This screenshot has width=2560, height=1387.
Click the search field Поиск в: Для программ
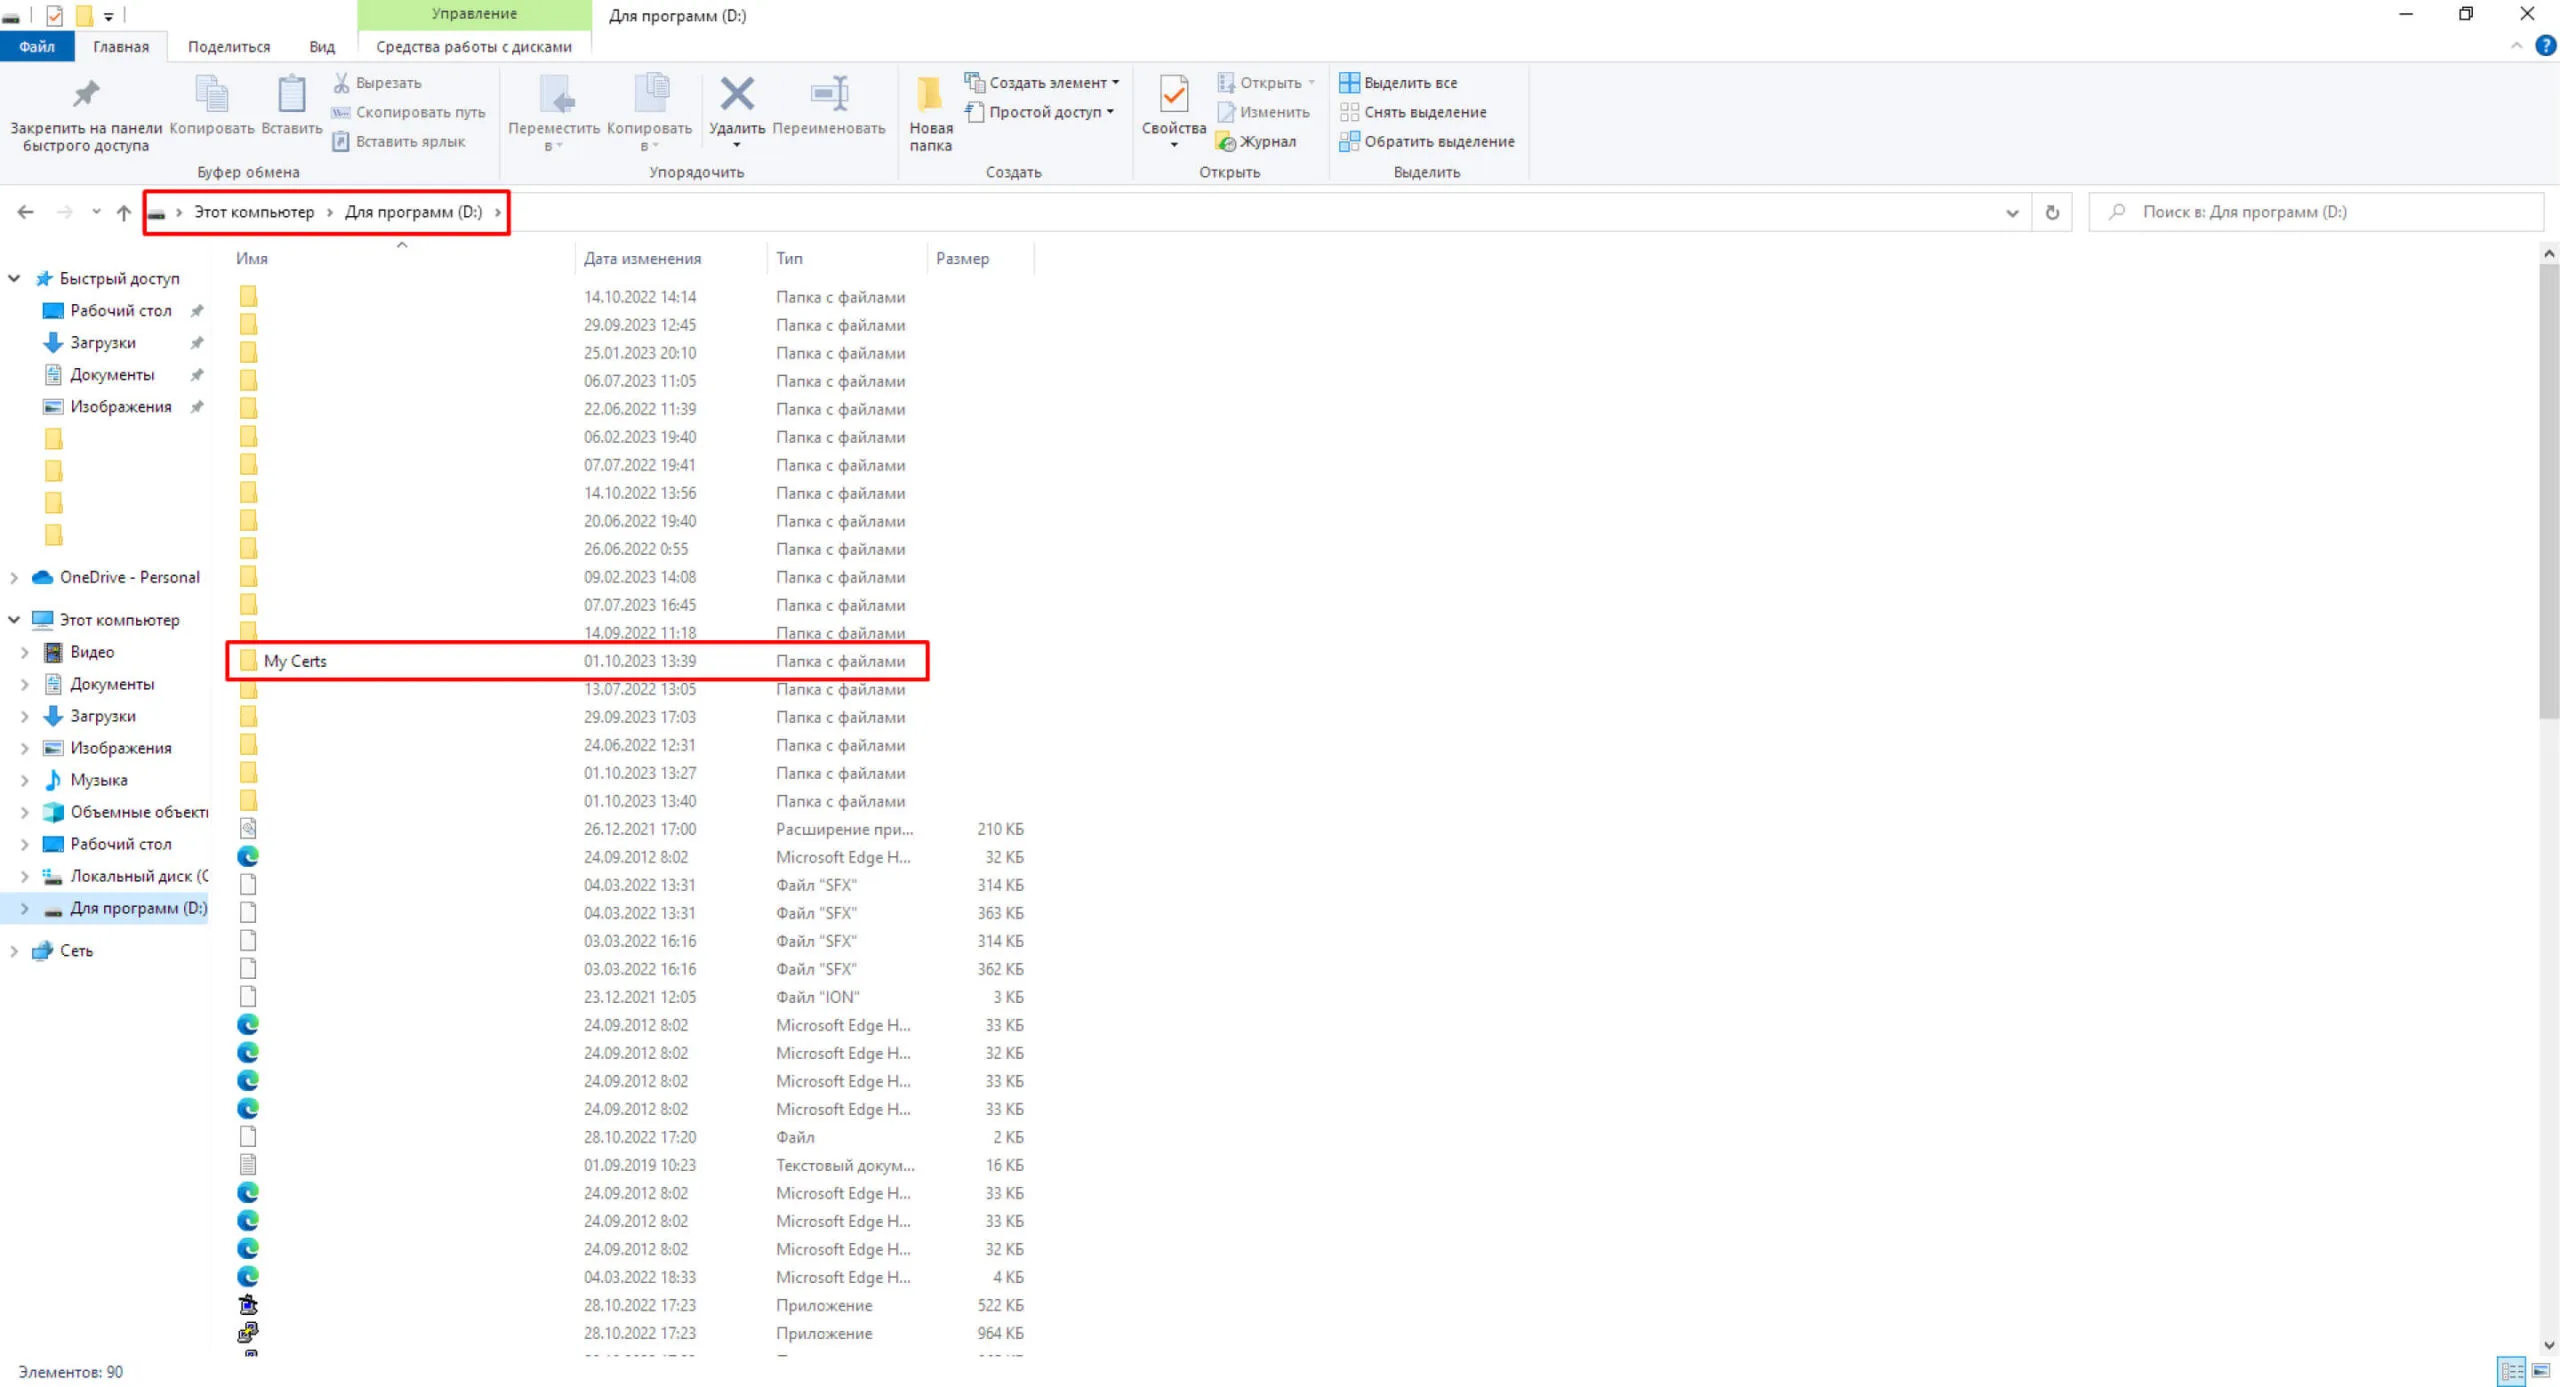click(x=2315, y=212)
